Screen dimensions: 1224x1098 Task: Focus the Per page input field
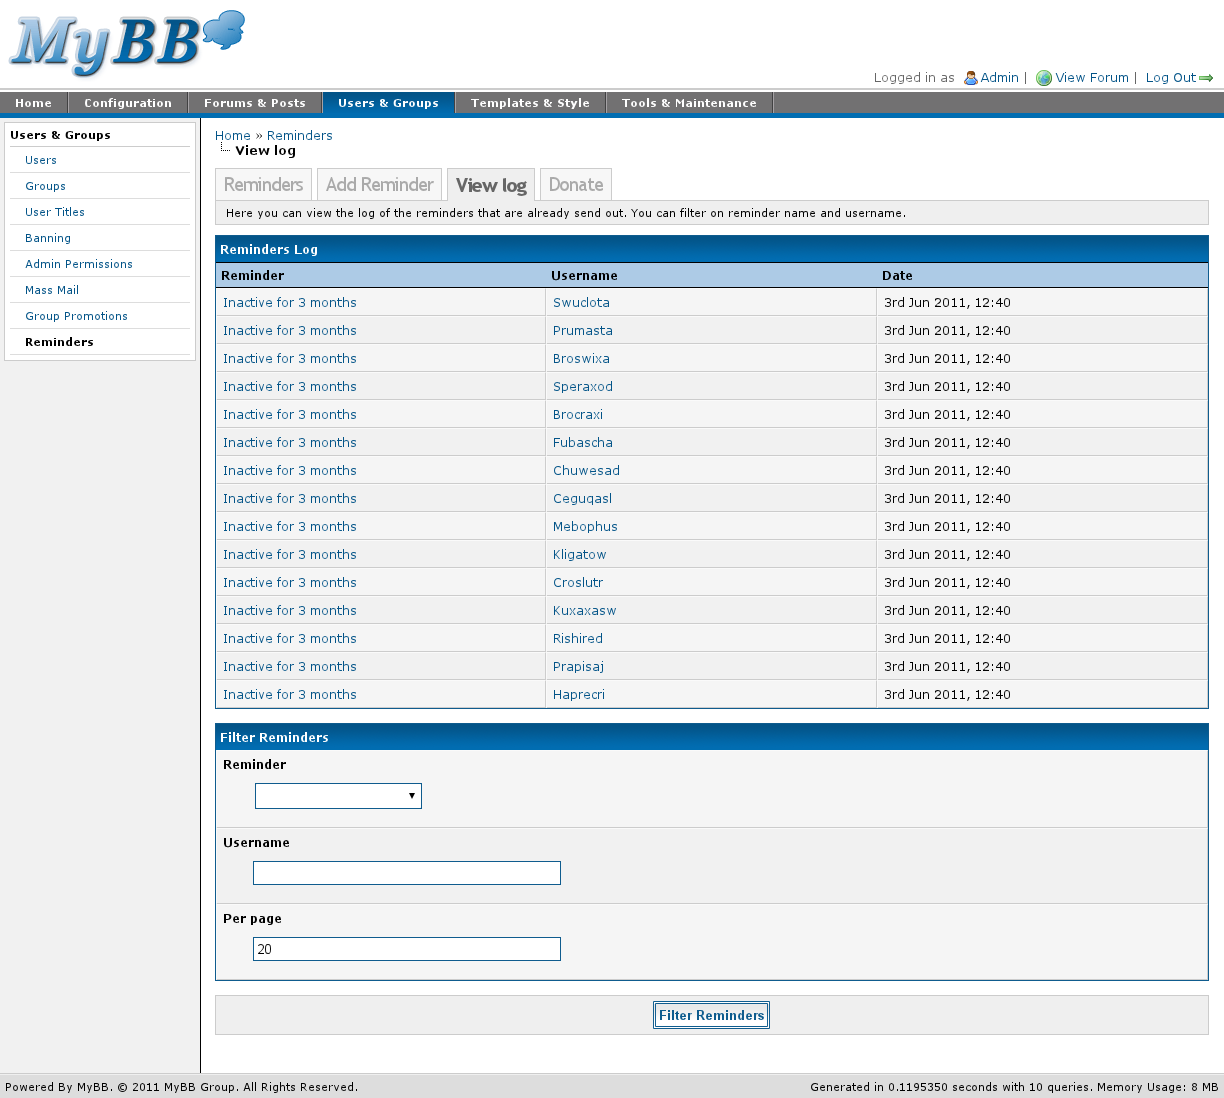pyautogui.click(x=406, y=949)
